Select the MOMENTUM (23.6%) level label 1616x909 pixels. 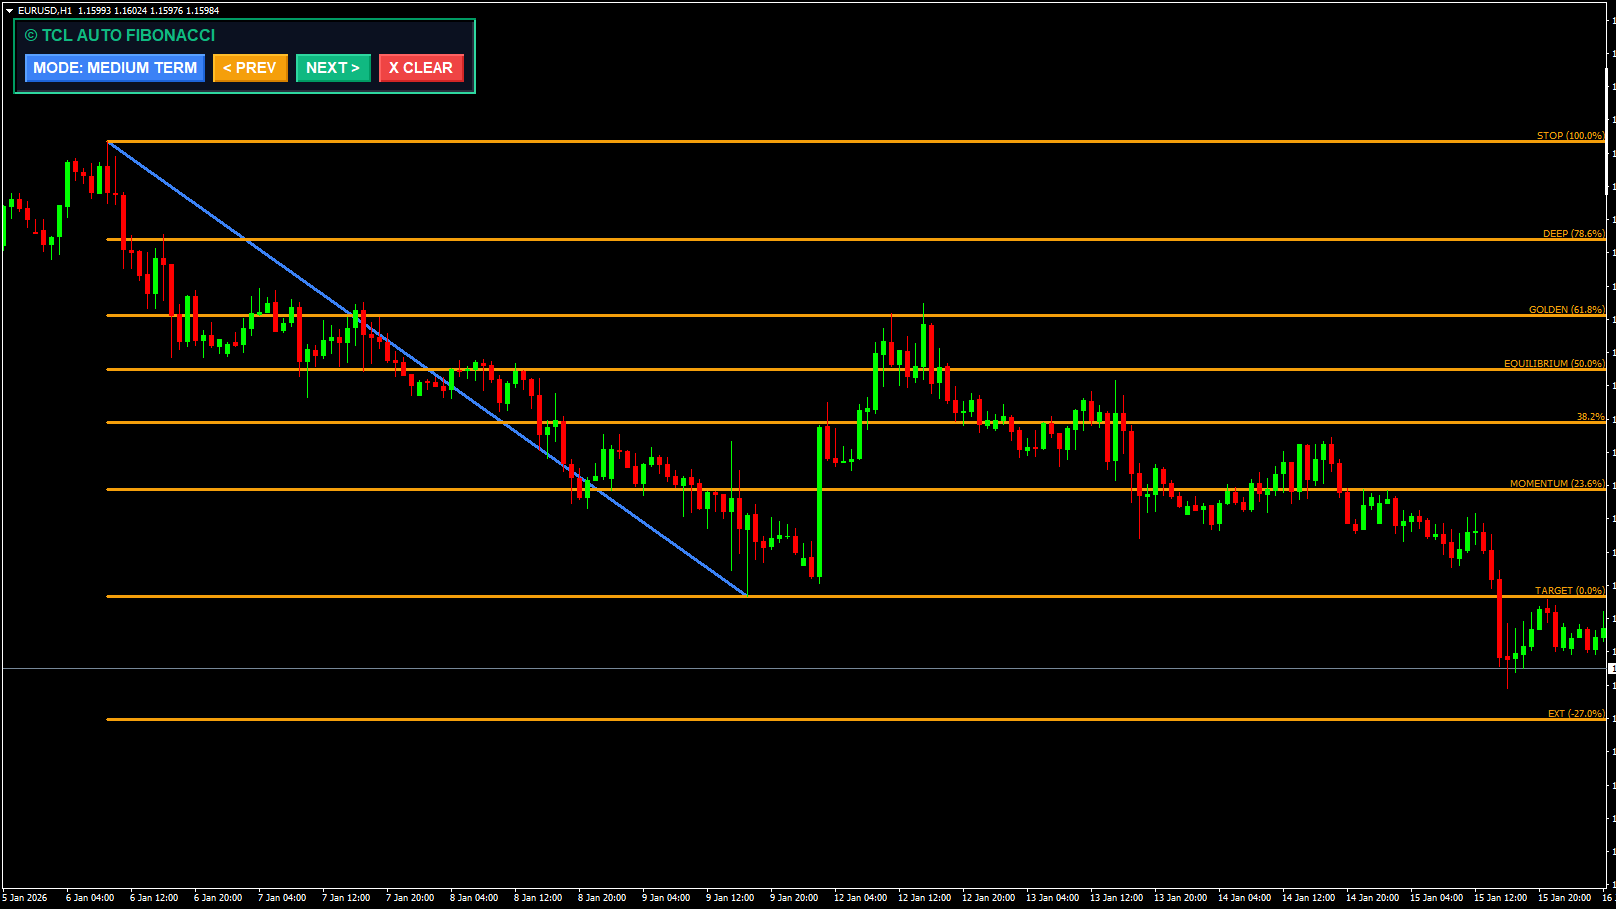(1556, 483)
